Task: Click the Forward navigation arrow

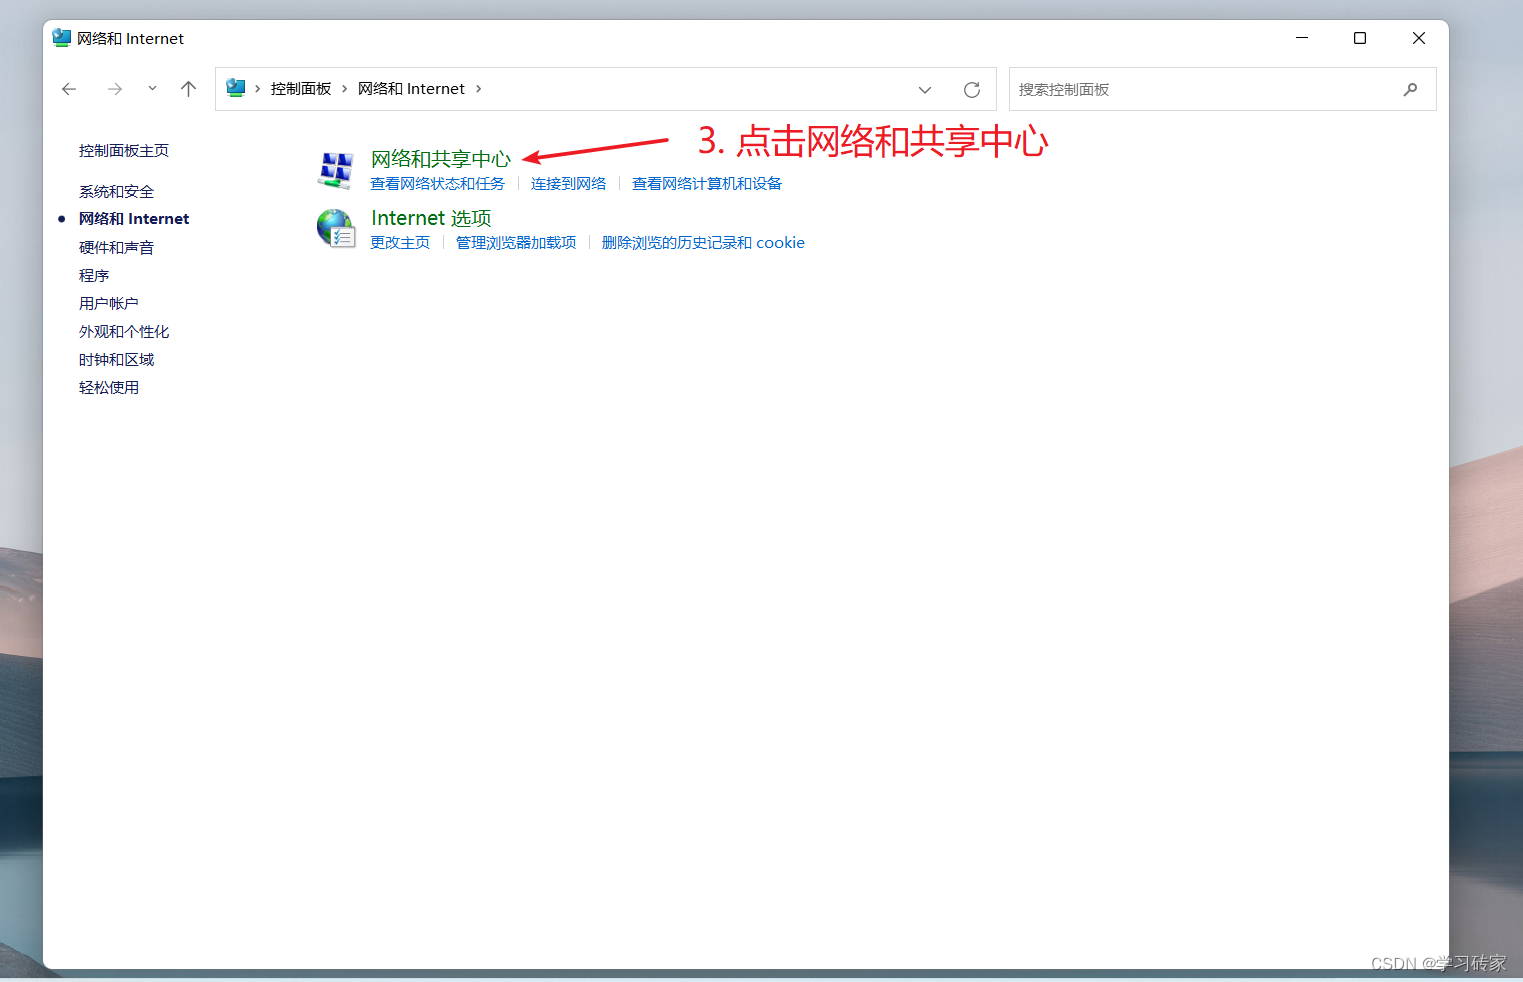Action: tap(115, 89)
